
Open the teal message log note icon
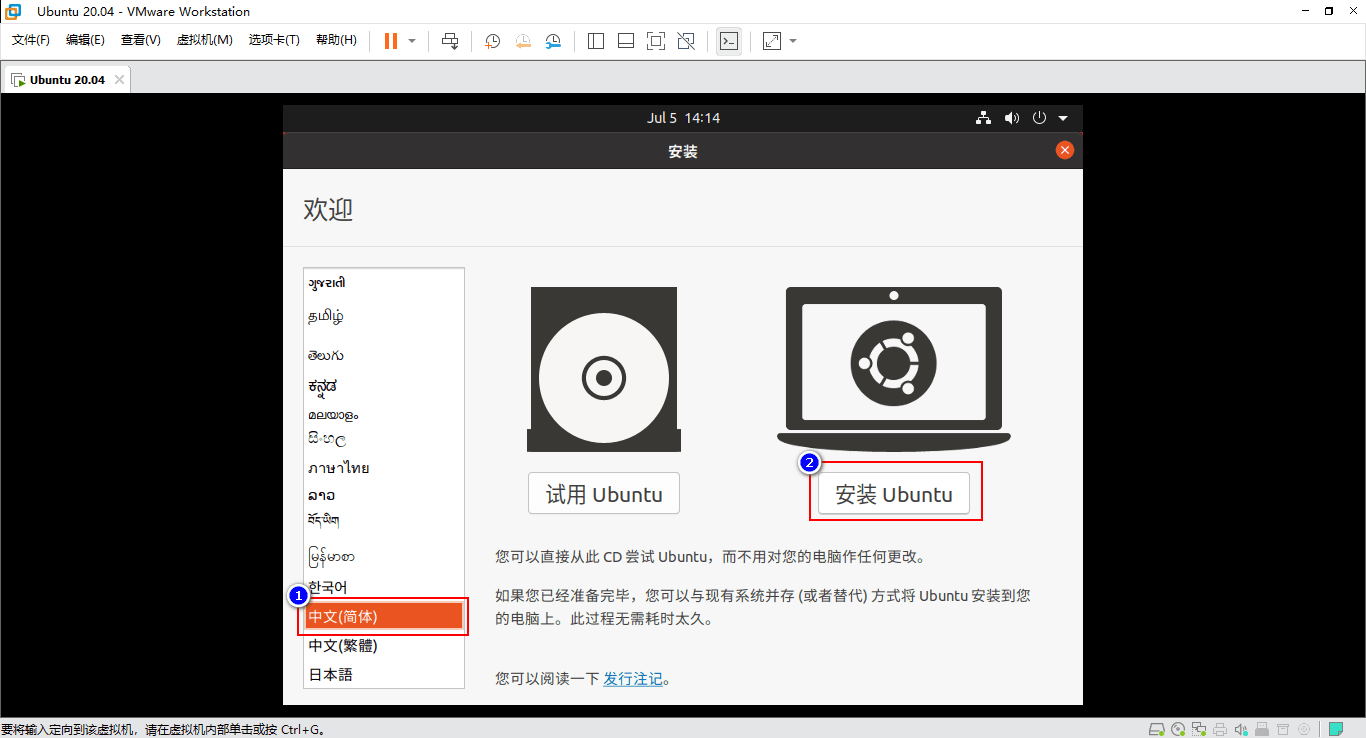(x=1336, y=729)
